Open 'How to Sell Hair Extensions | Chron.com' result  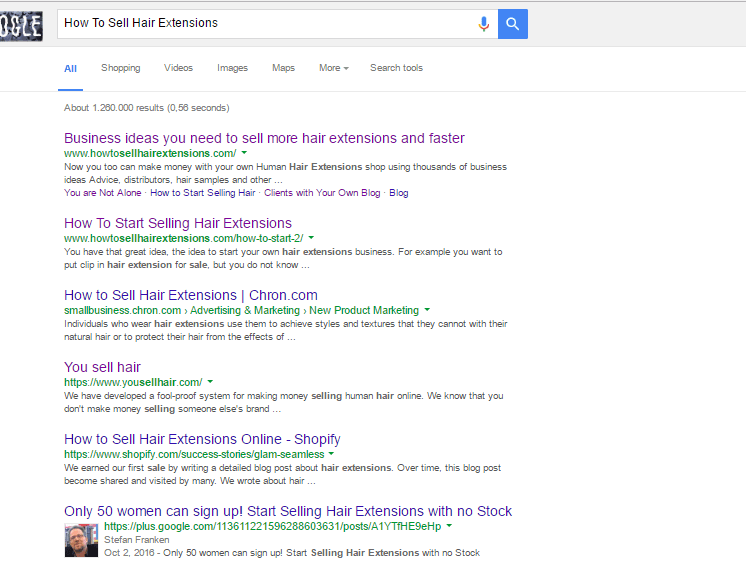tap(191, 295)
